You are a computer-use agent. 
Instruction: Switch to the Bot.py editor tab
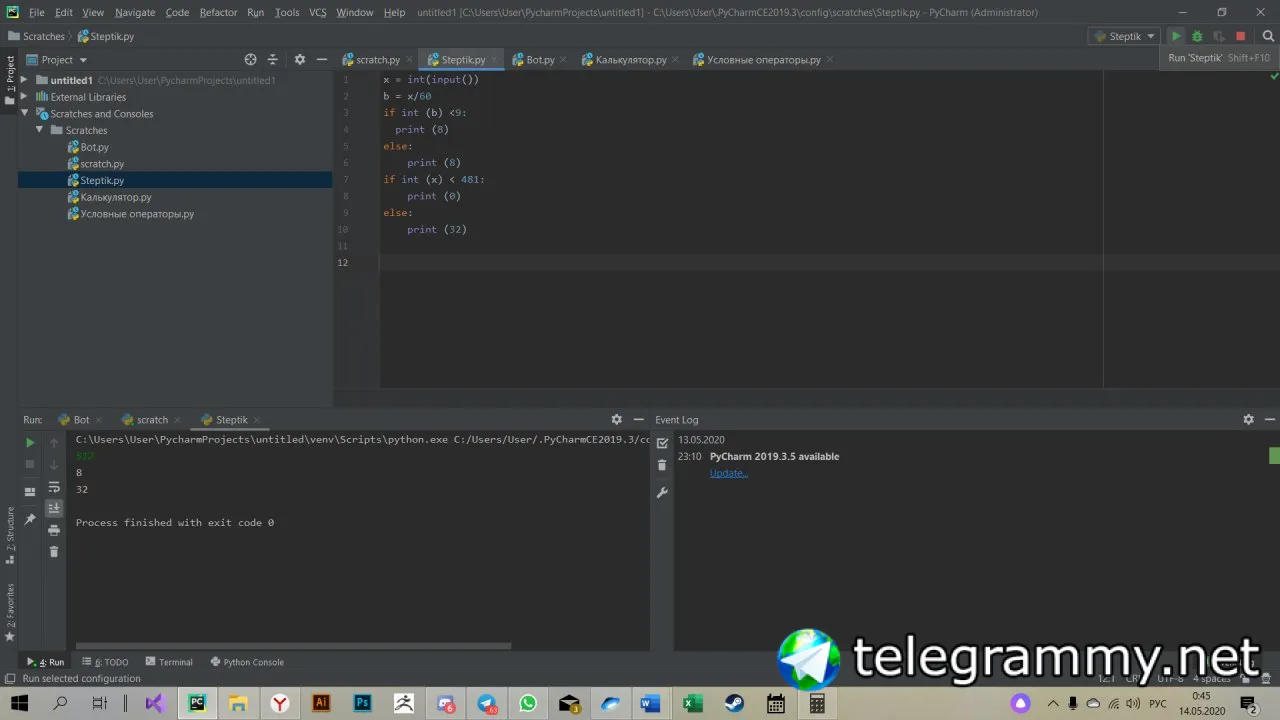pos(539,60)
